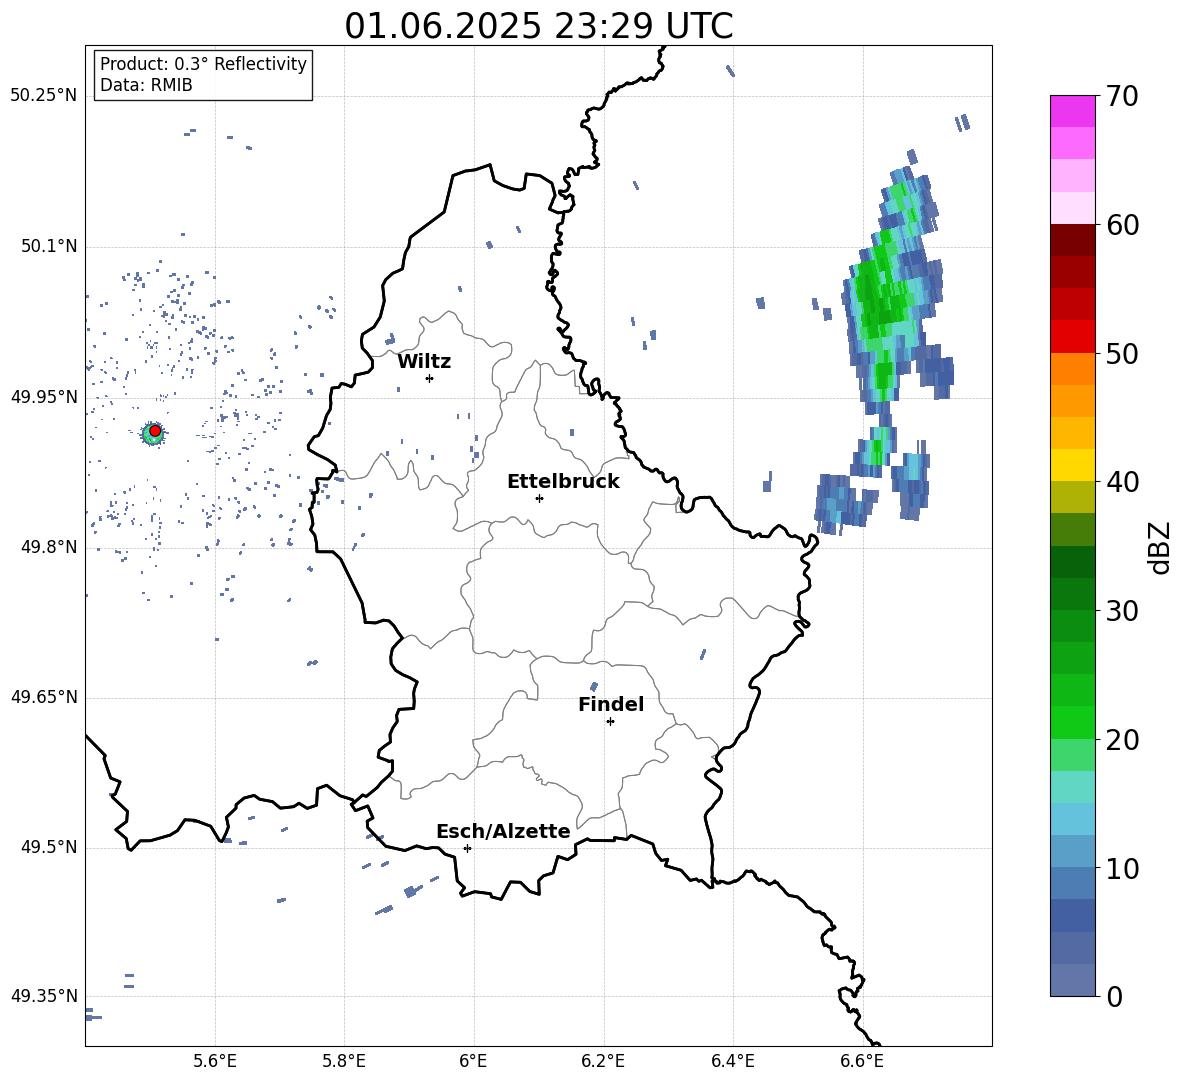This screenshot has height=1081, width=1184.
Task: Click the latitude label 50.25°N
Action: coord(44,96)
